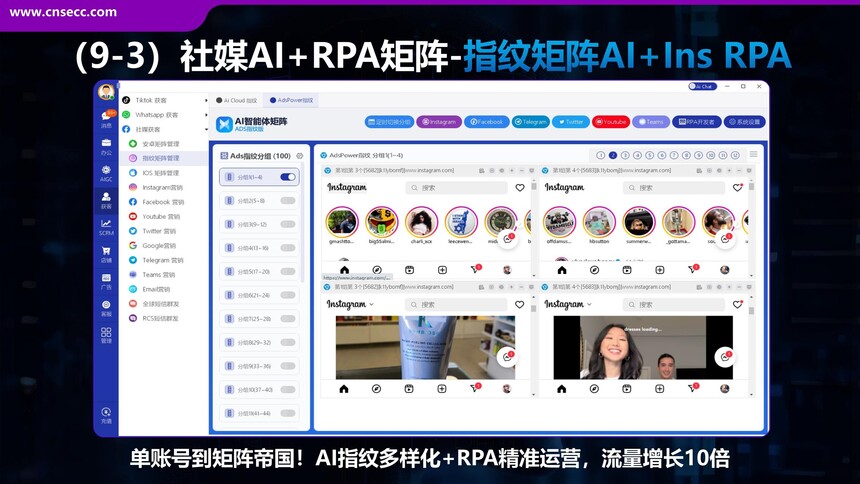
Task: Open the 店铺 shopping cart sidebar icon
Action: [106, 254]
